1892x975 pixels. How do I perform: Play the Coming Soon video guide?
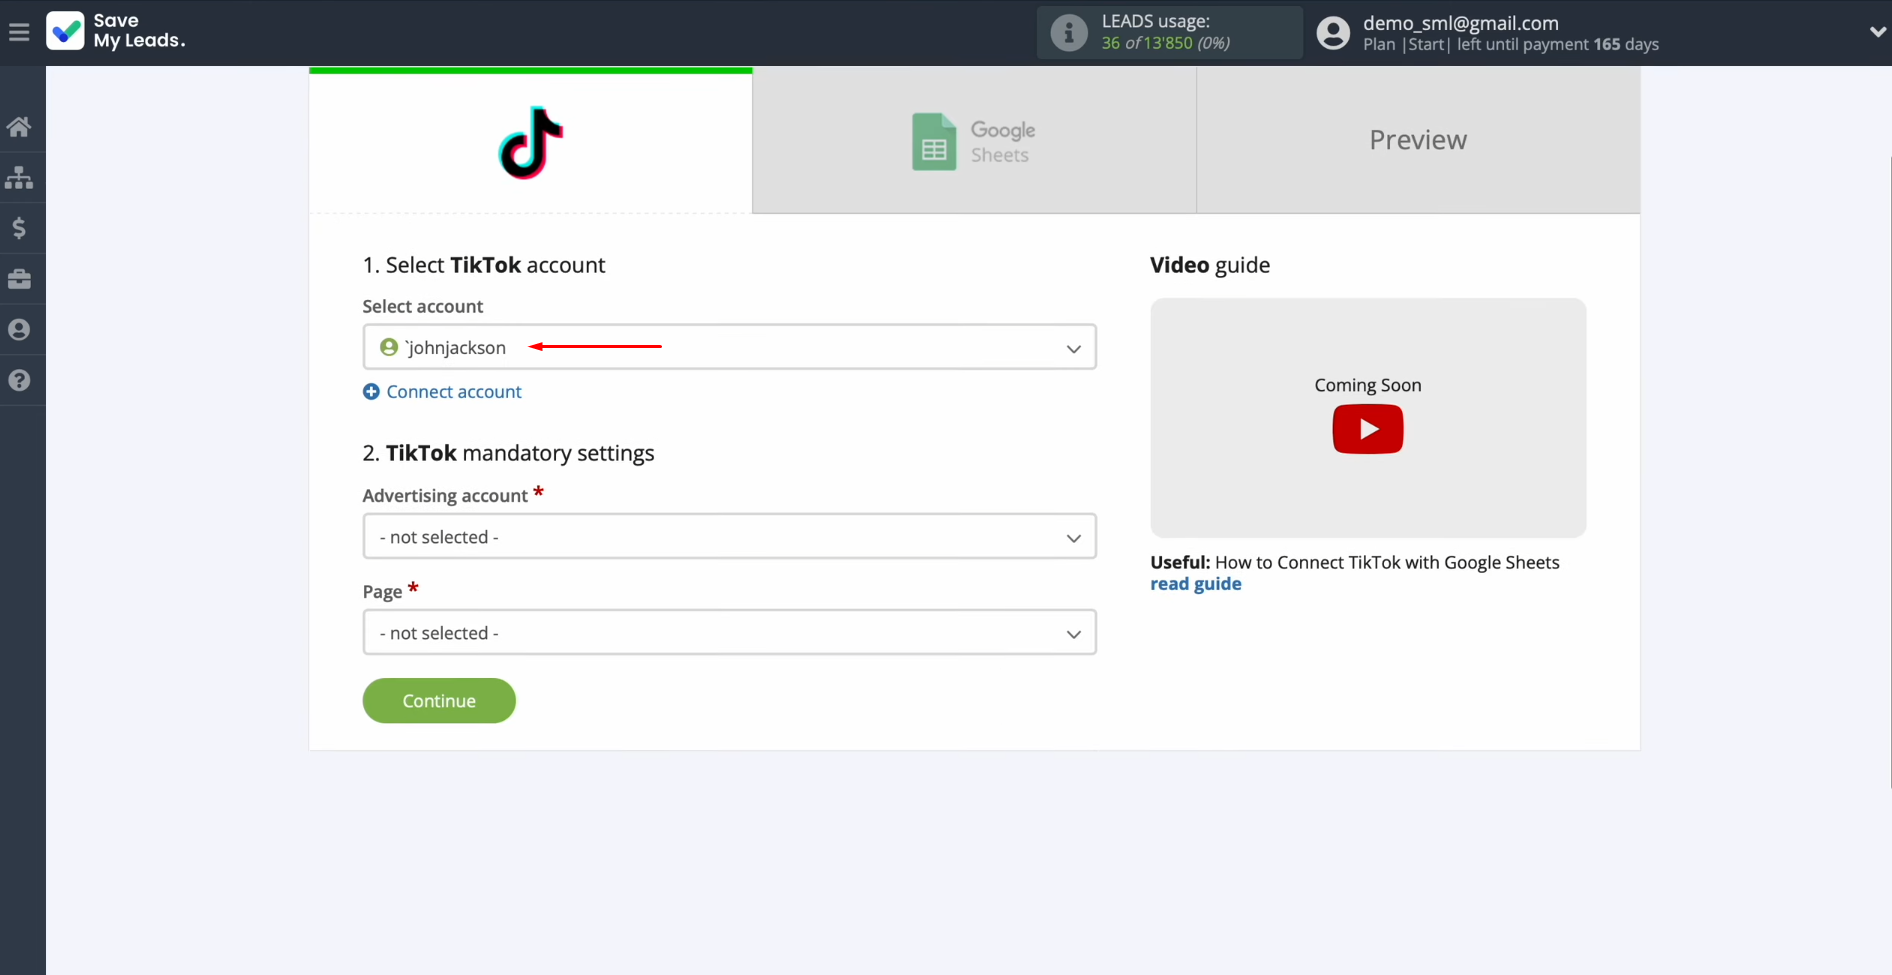(x=1368, y=429)
